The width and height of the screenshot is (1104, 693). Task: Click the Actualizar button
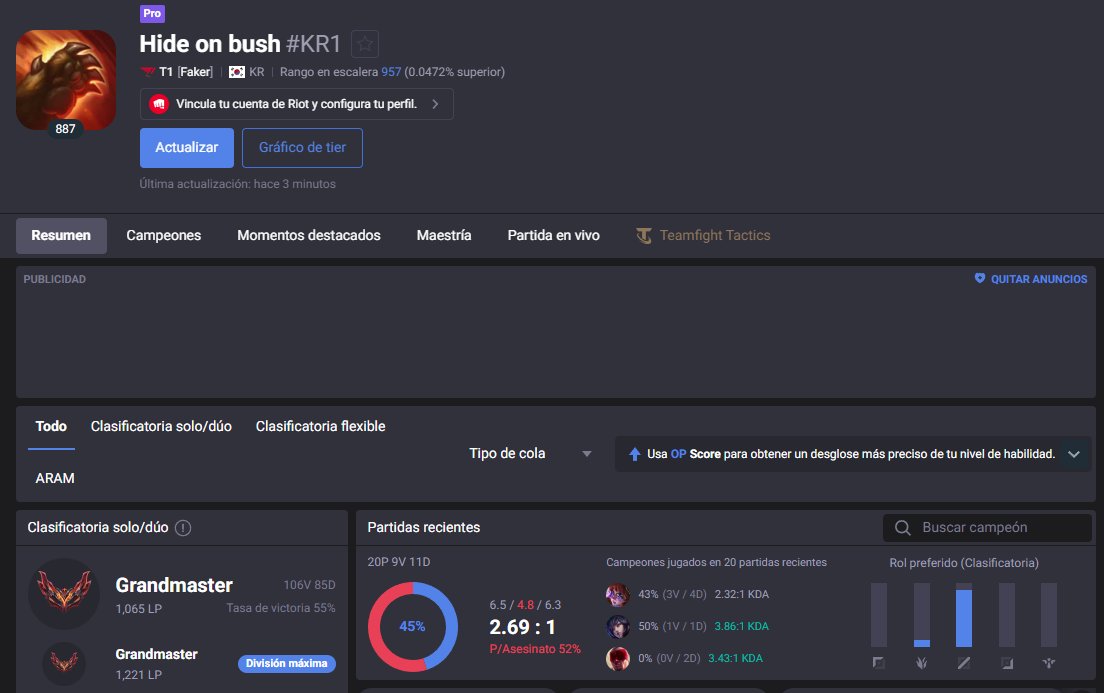tap(187, 148)
